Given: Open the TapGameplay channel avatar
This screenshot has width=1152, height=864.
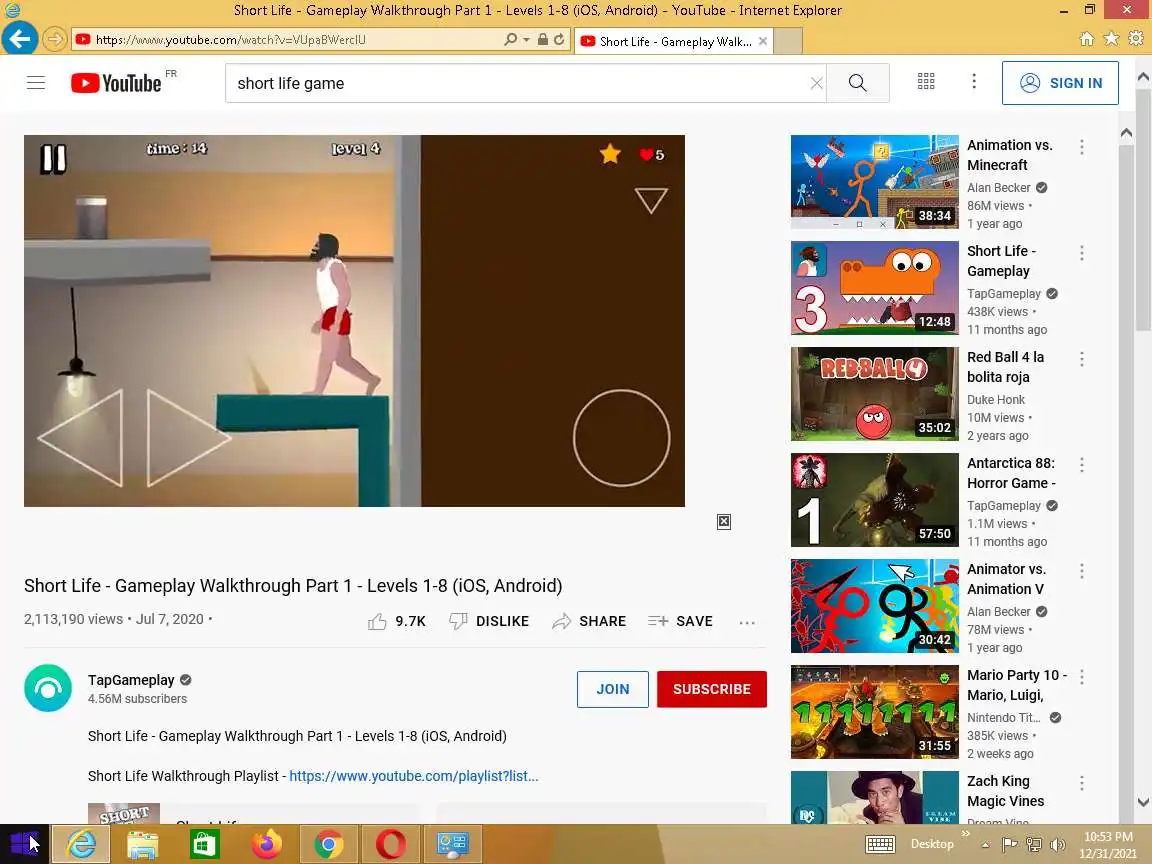Looking at the screenshot, I should [48, 688].
